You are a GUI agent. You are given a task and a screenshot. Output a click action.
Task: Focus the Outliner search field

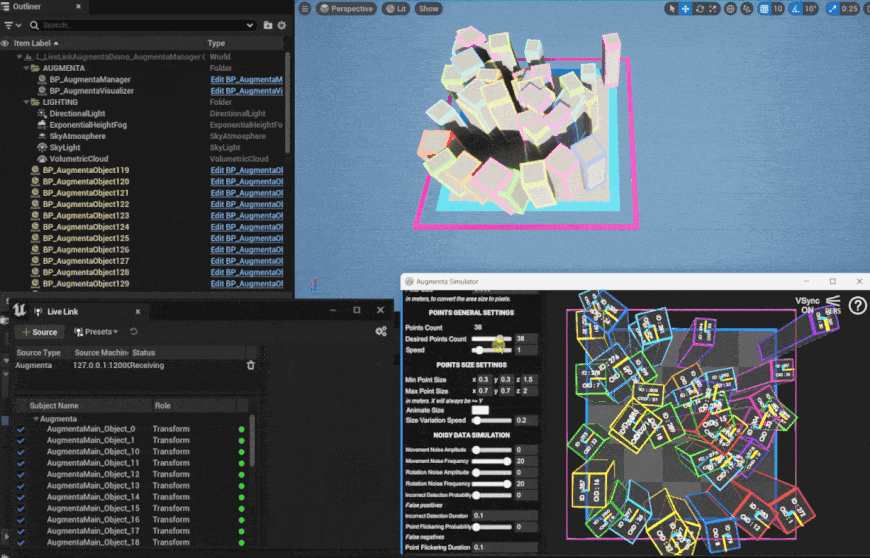click(141, 25)
